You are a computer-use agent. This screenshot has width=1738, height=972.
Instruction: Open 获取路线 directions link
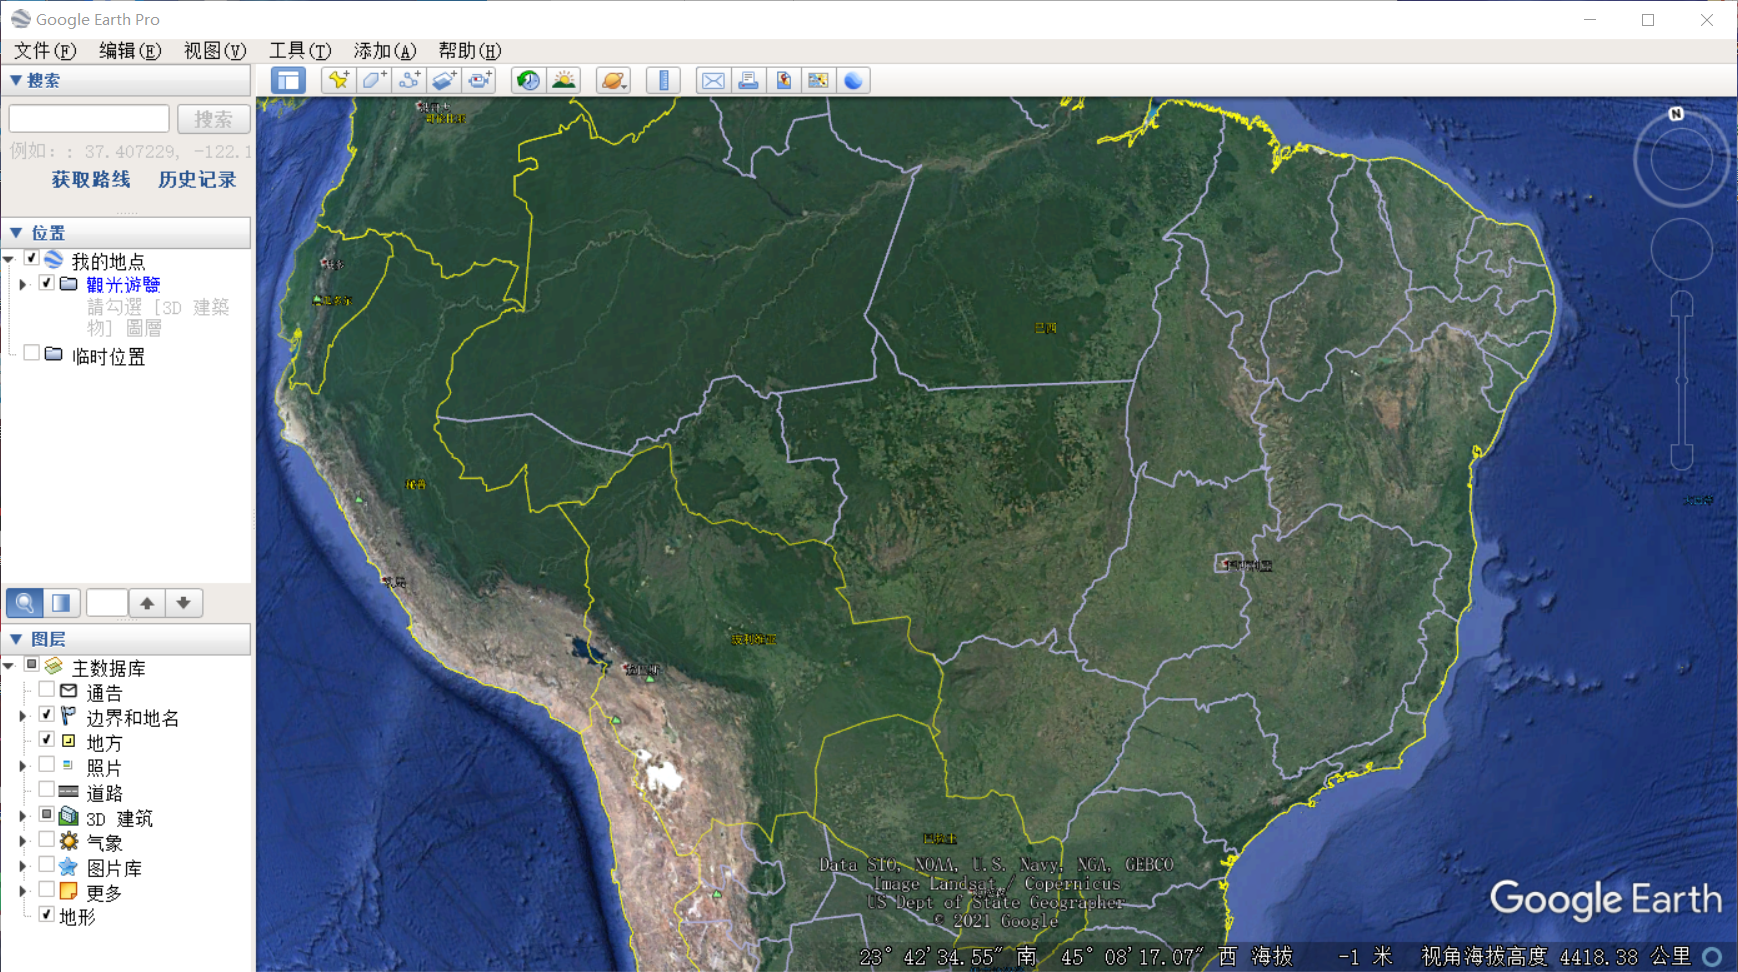[x=91, y=180]
